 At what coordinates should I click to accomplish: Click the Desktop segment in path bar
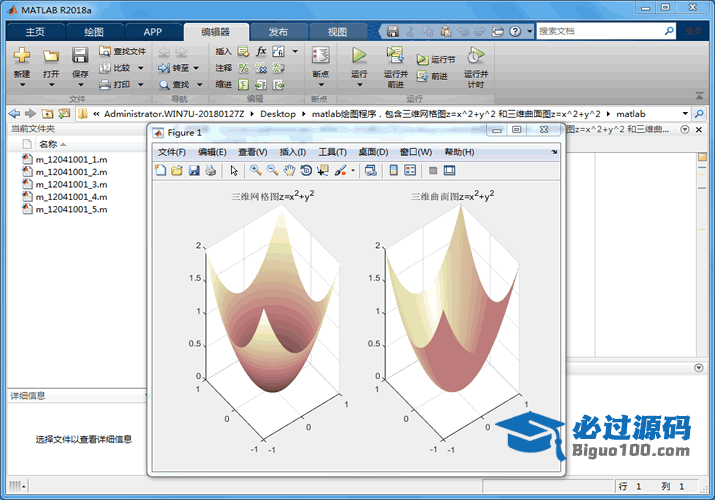[x=278, y=114]
